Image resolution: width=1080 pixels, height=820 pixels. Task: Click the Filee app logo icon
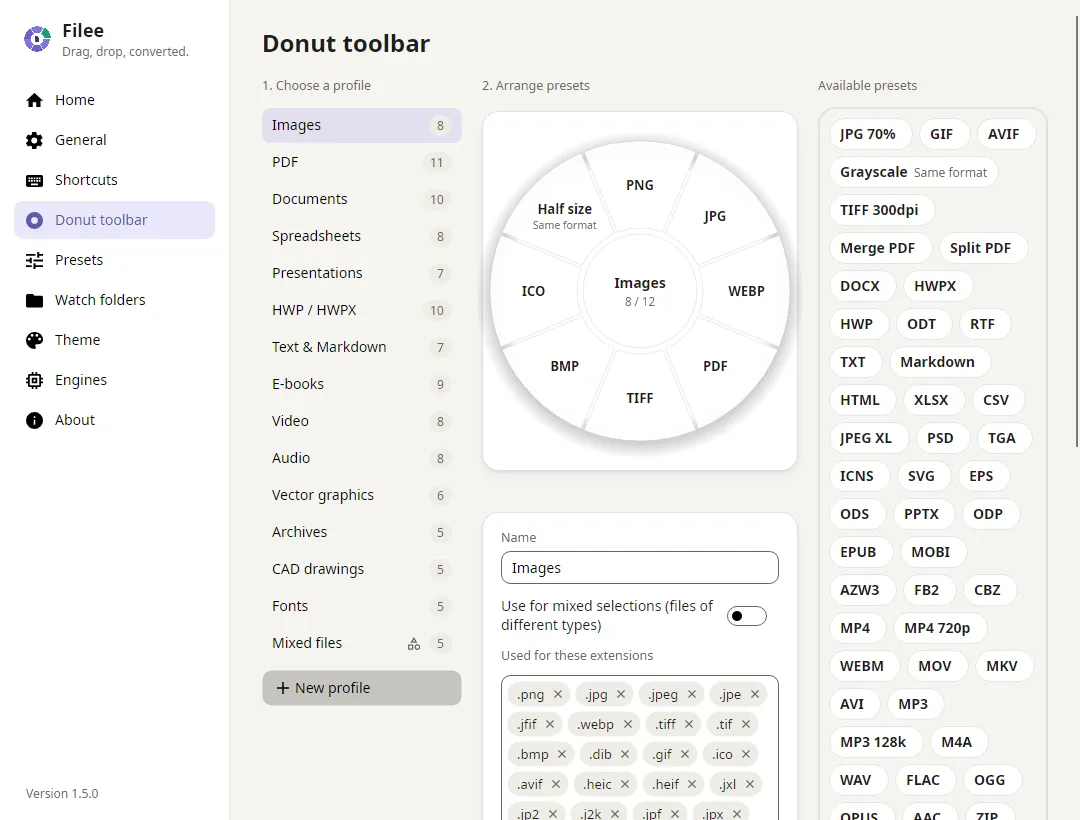pos(37,39)
